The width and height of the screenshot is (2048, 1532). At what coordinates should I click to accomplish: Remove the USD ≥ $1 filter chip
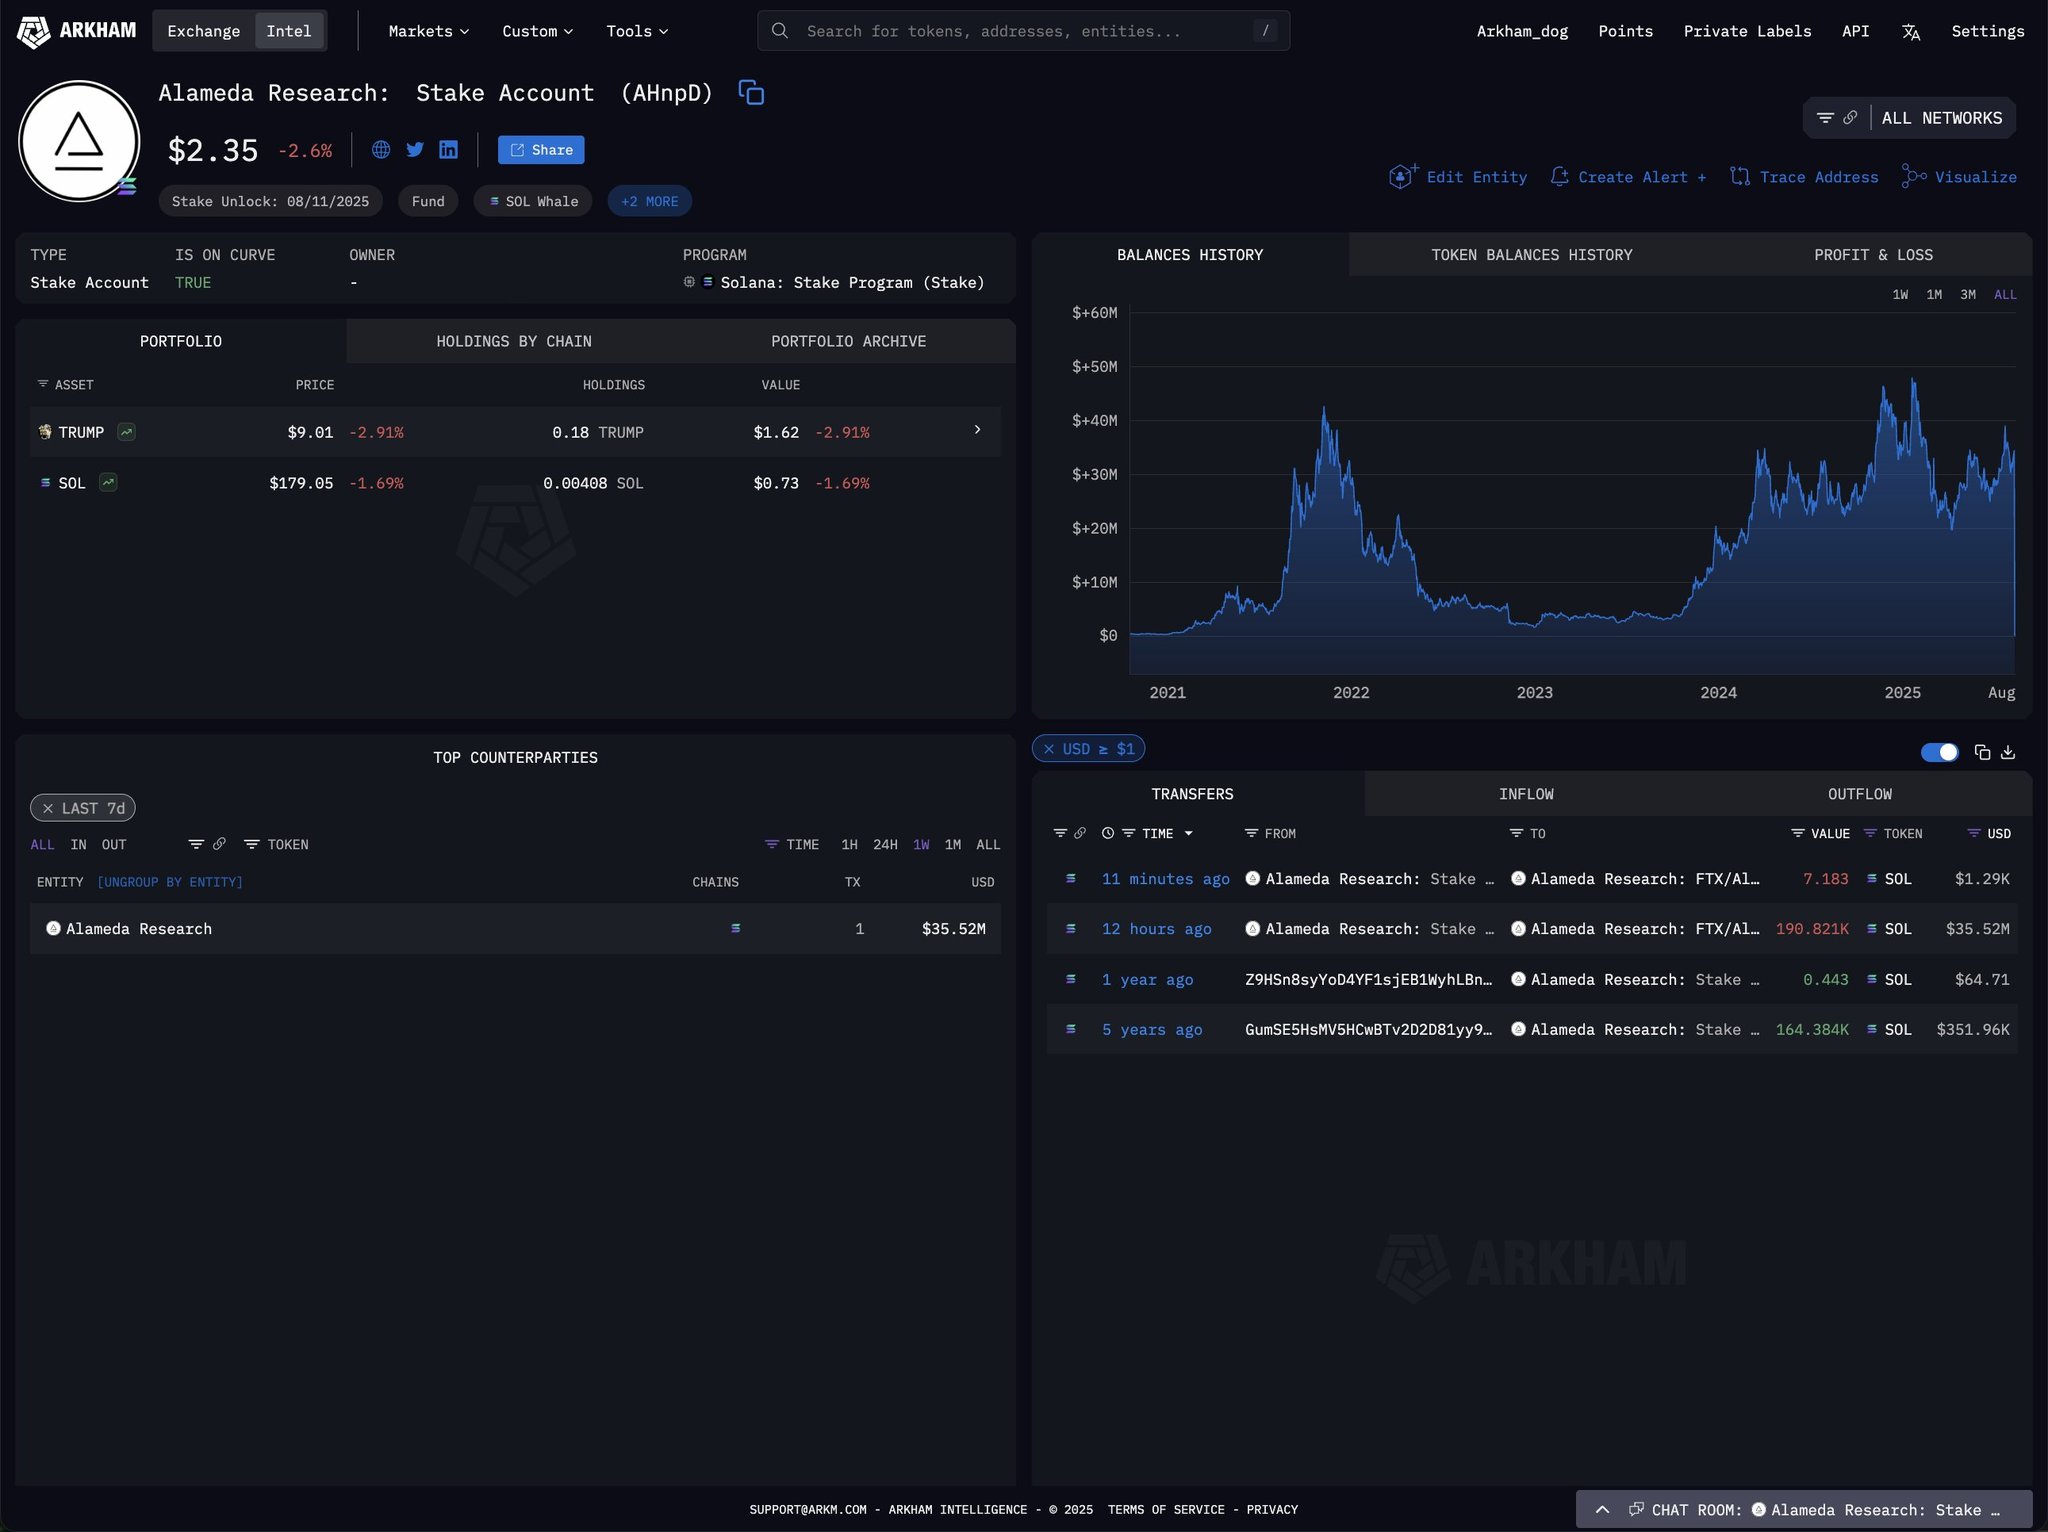tap(1049, 749)
